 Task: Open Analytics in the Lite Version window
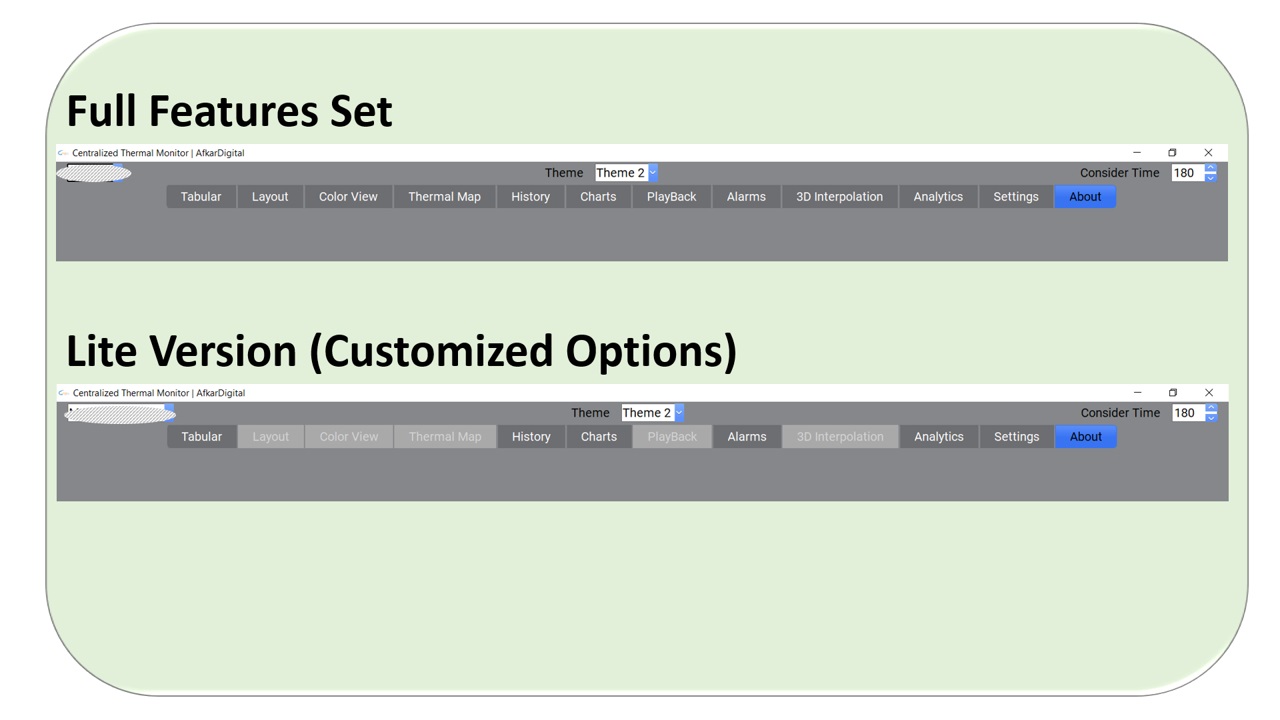pos(939,437)
